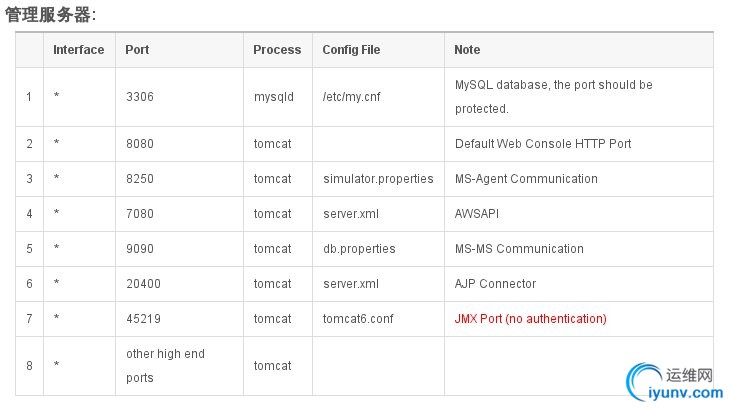Click the Interface column header
This screenshot has height=409, width=729.
(x=79, y=50)
